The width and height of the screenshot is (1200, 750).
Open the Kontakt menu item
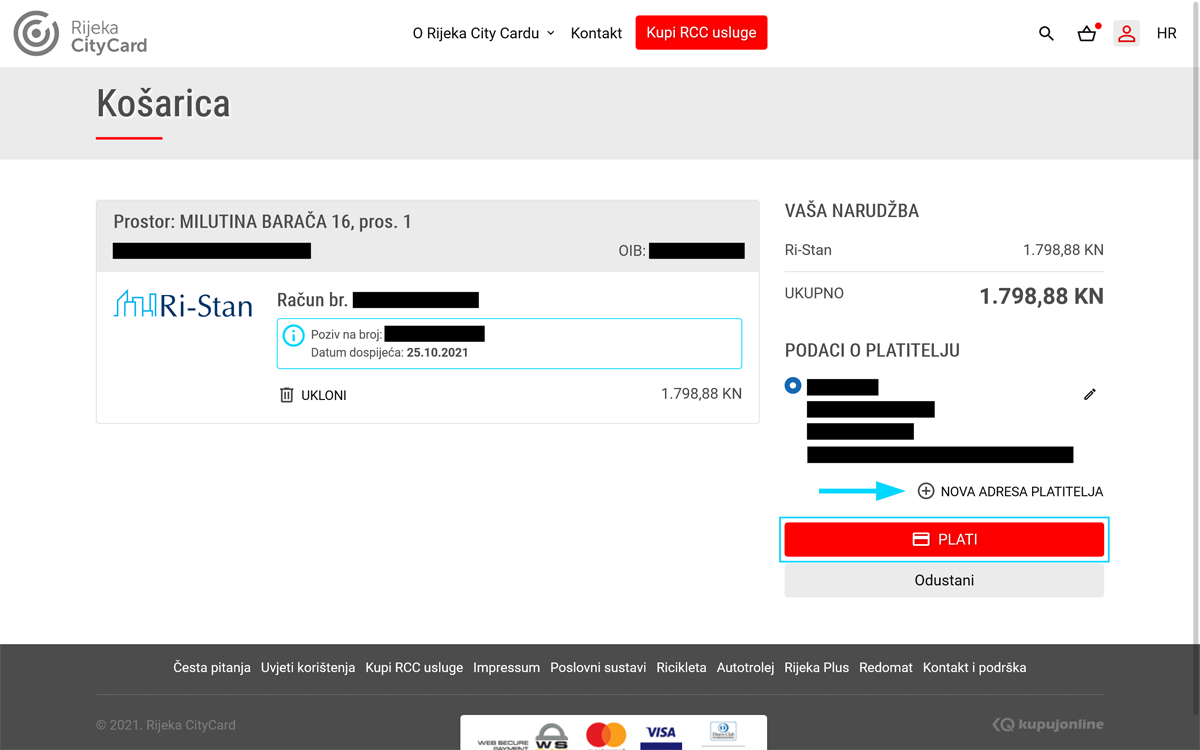pyautogui.click(x=596, y=33)
